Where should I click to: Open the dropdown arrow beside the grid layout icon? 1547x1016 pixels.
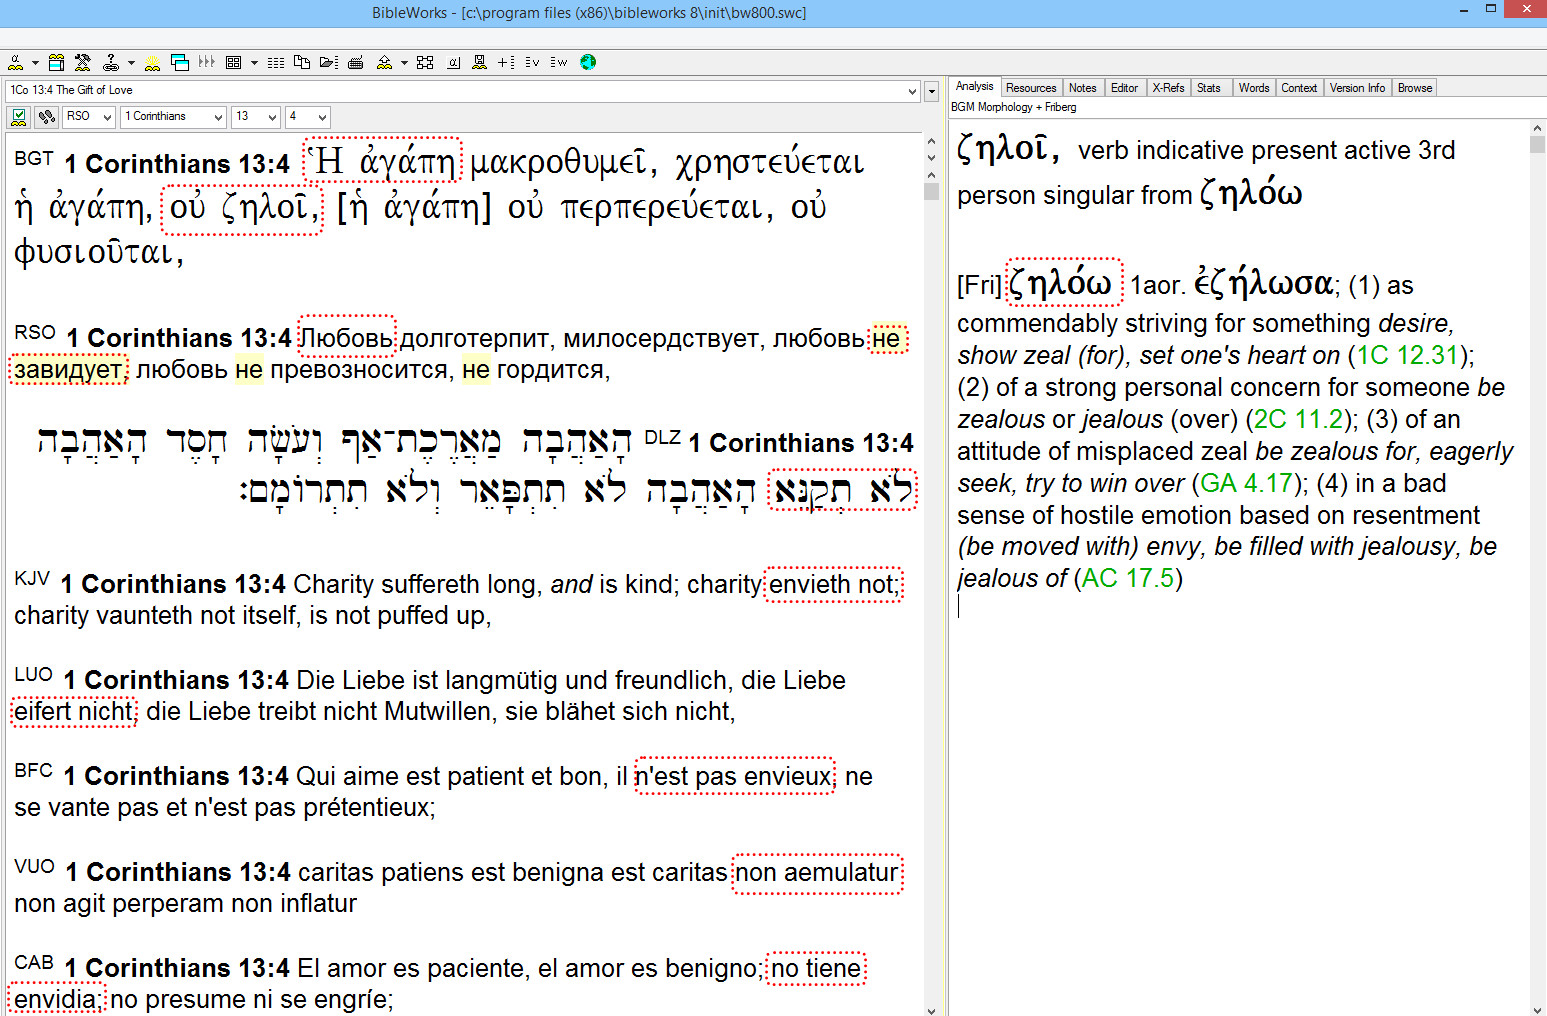point(254,62)
